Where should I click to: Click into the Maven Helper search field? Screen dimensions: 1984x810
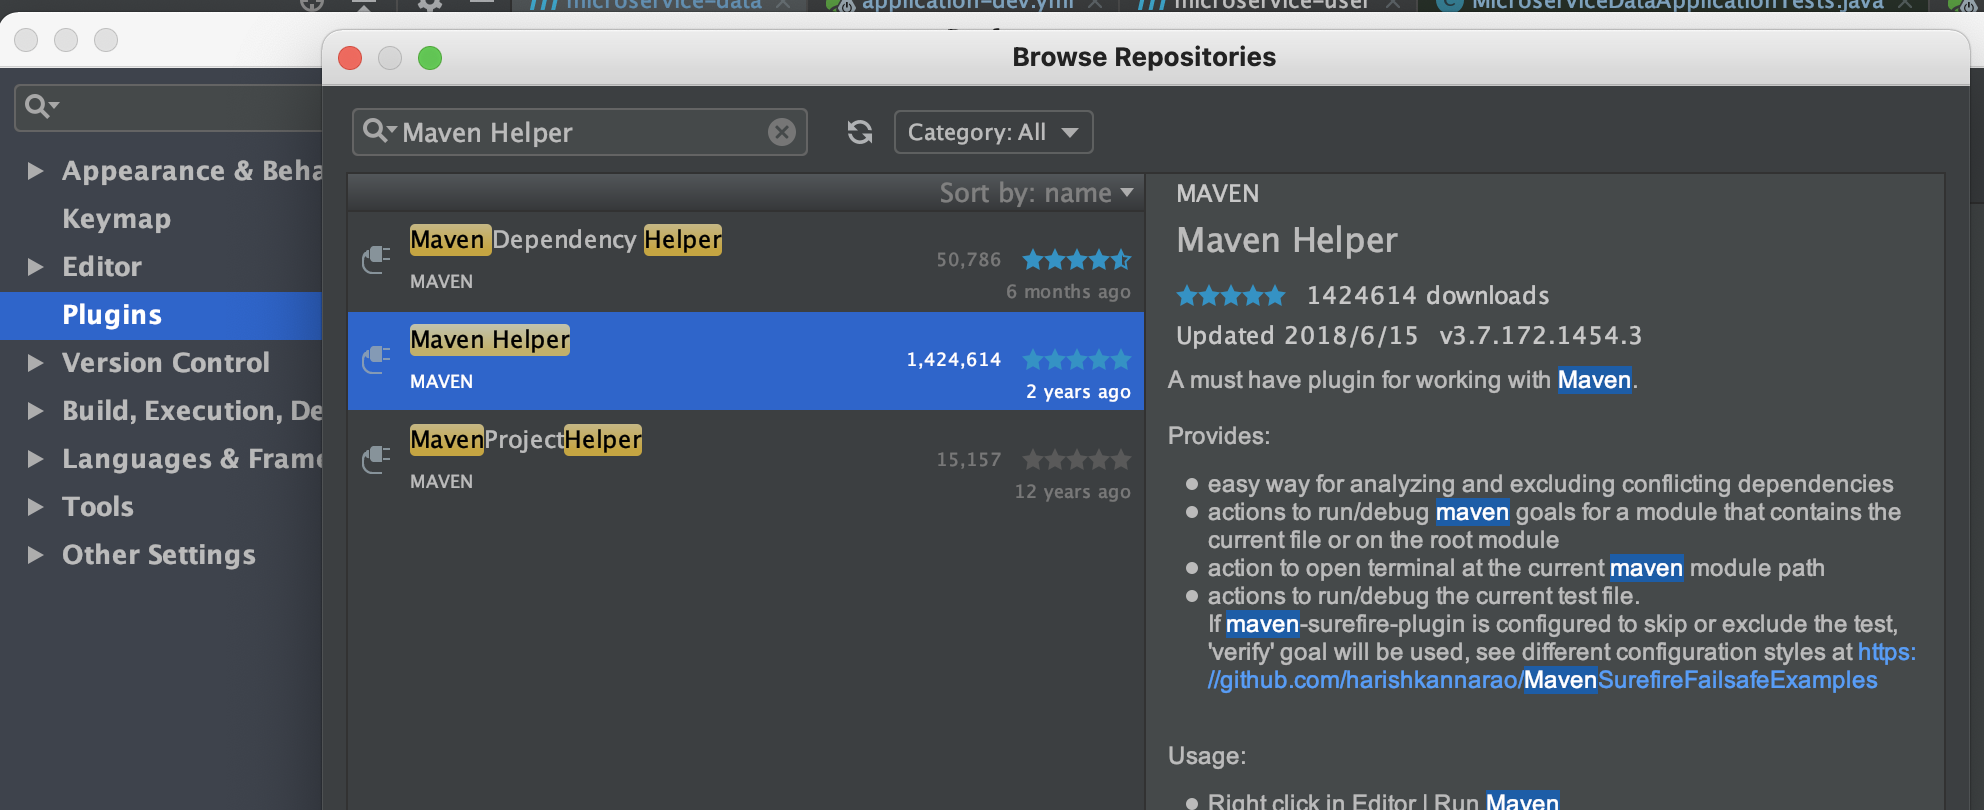coord(580,132)
